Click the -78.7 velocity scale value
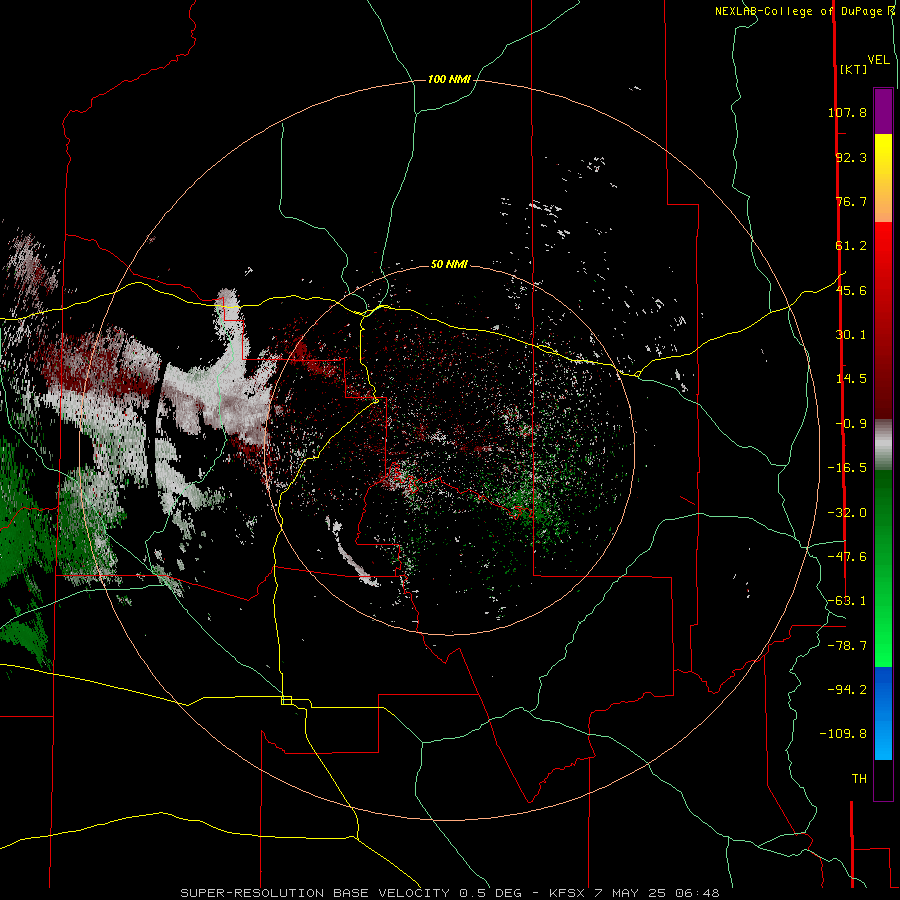Screen dimensions: 900x900 [x=847, y=646]
